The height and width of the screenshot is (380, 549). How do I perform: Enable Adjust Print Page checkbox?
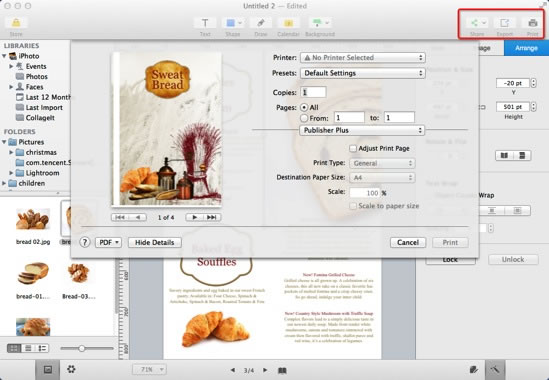click(353, 148)
